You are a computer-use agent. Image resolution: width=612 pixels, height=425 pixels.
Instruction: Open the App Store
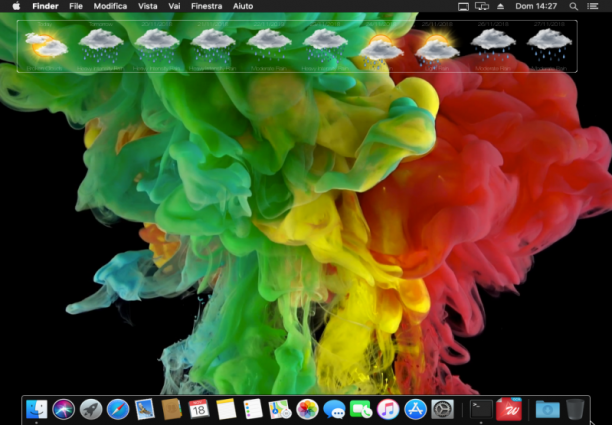[415, 409]
